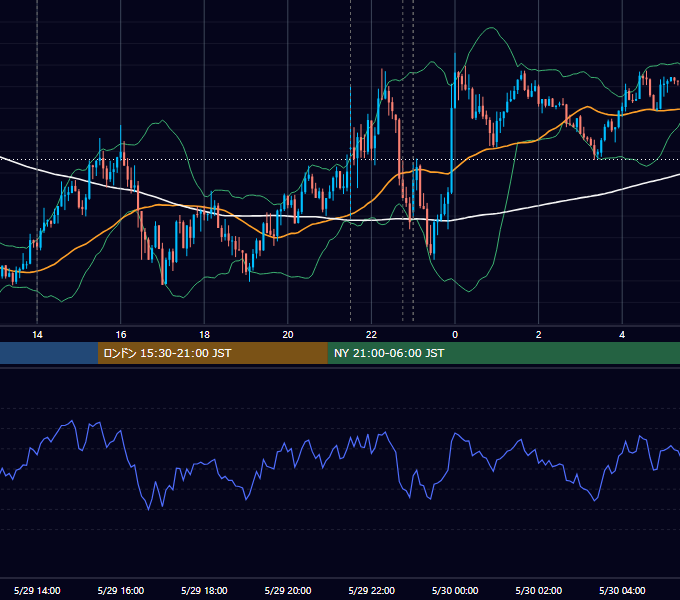Viewport: 680px width, 600px height.
Task: Click the 5/30 02:00 date label
Action: 539,590
